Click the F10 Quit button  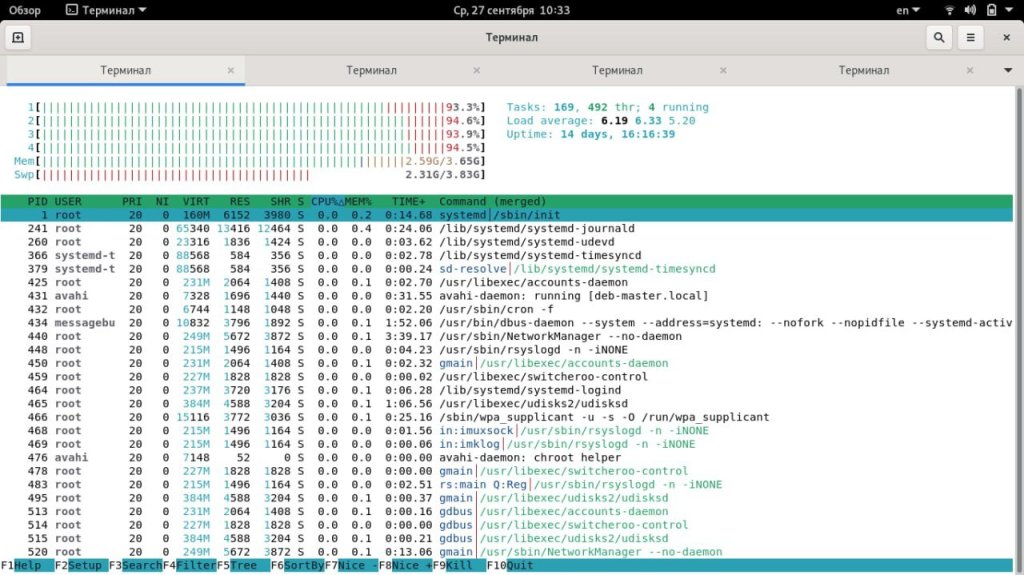[x=509, y=566]
